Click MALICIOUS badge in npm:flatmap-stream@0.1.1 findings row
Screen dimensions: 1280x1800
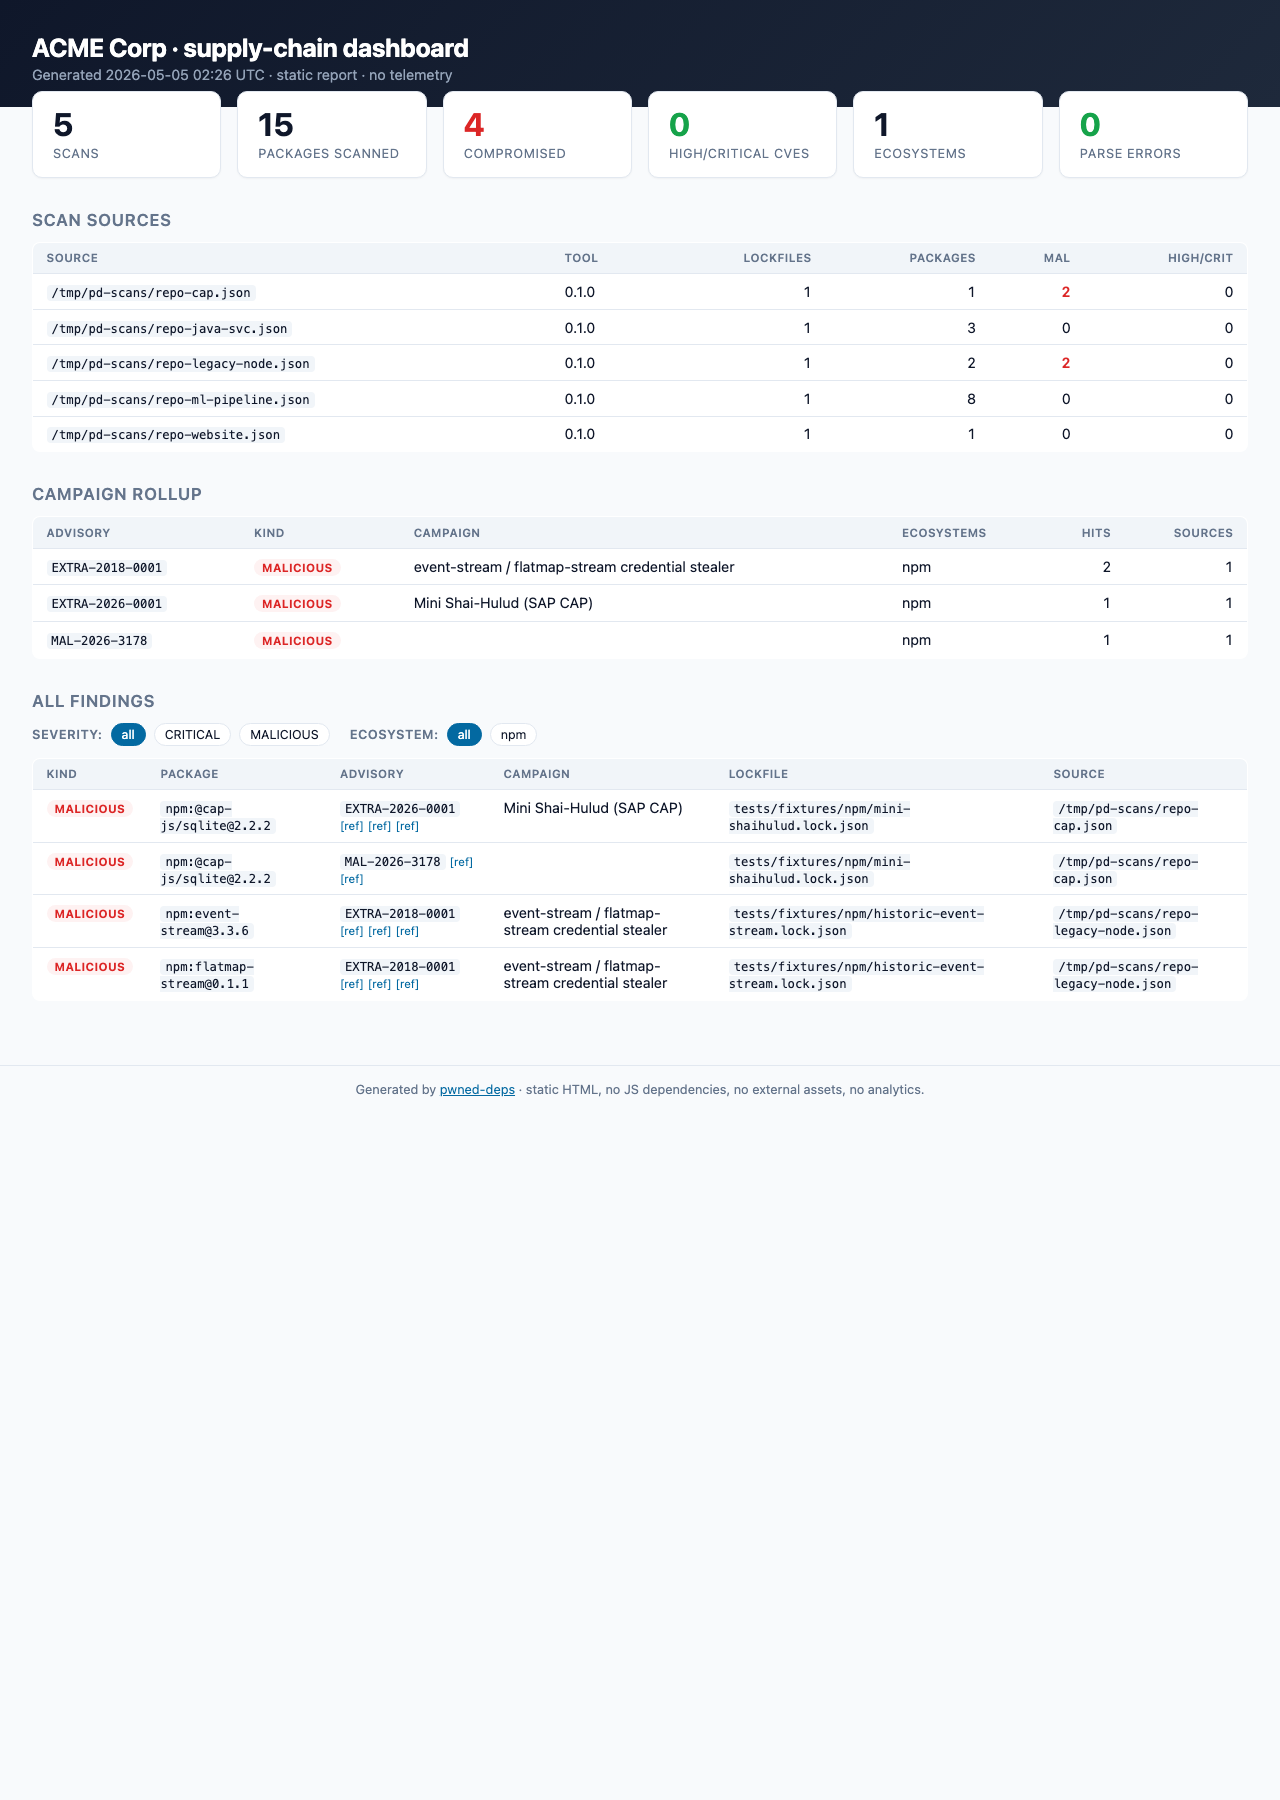pos(89,967)
